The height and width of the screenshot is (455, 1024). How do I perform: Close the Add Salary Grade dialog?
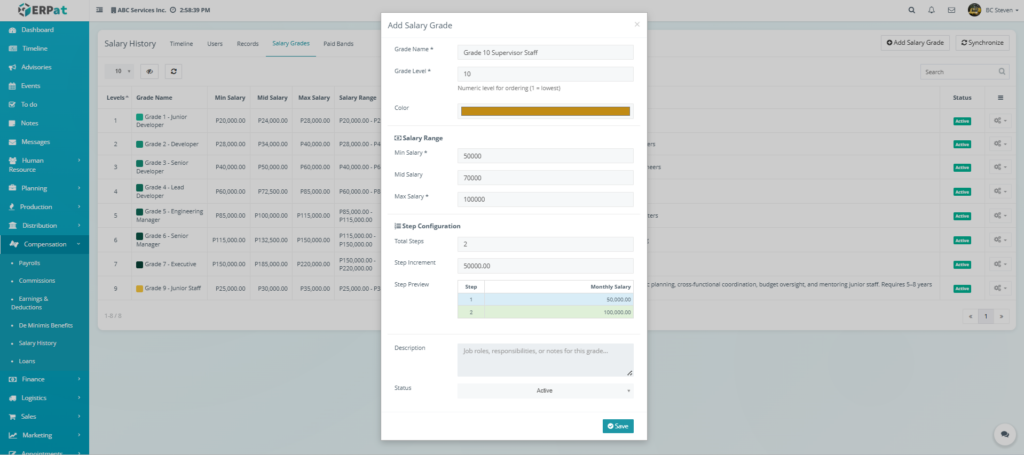point(637,23)
